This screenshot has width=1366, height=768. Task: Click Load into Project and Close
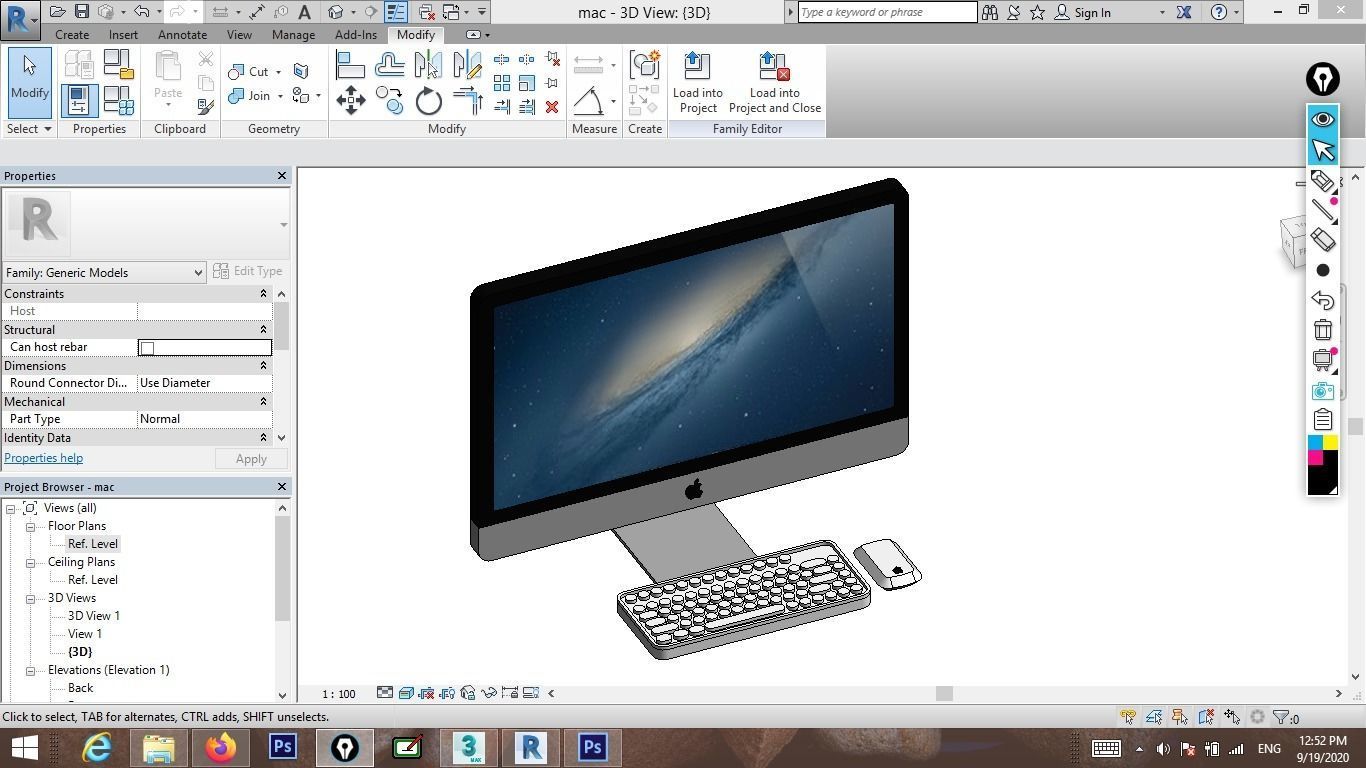pyautogui.click(x=776, y=82)
